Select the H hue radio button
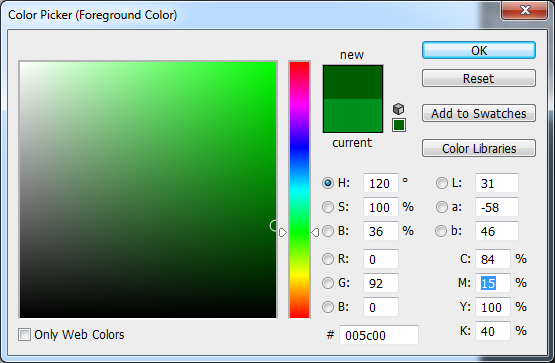 click(x=328, y=183)
